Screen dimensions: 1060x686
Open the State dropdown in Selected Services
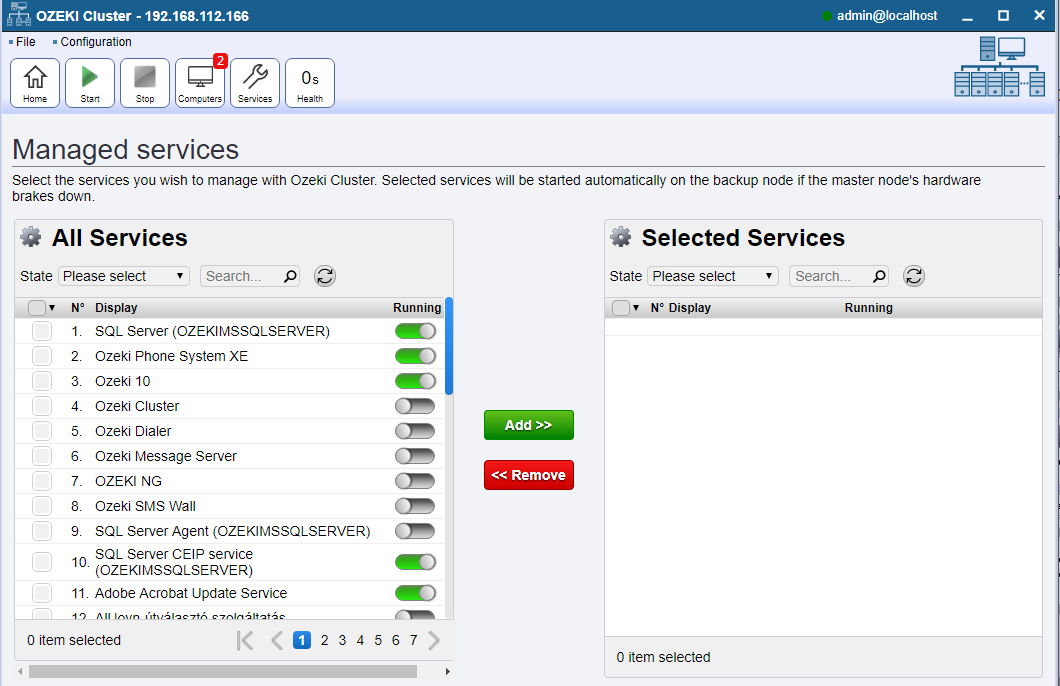tap(713, 276)
